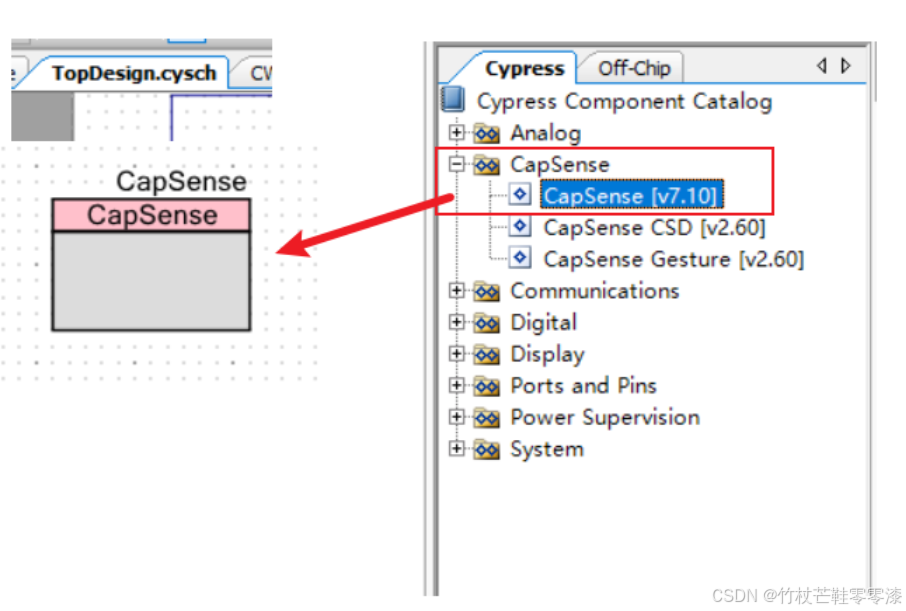Click the Cypress Component Catalog book icon
906x611 pixels.
pyautogui.click(x=452, y=99)
